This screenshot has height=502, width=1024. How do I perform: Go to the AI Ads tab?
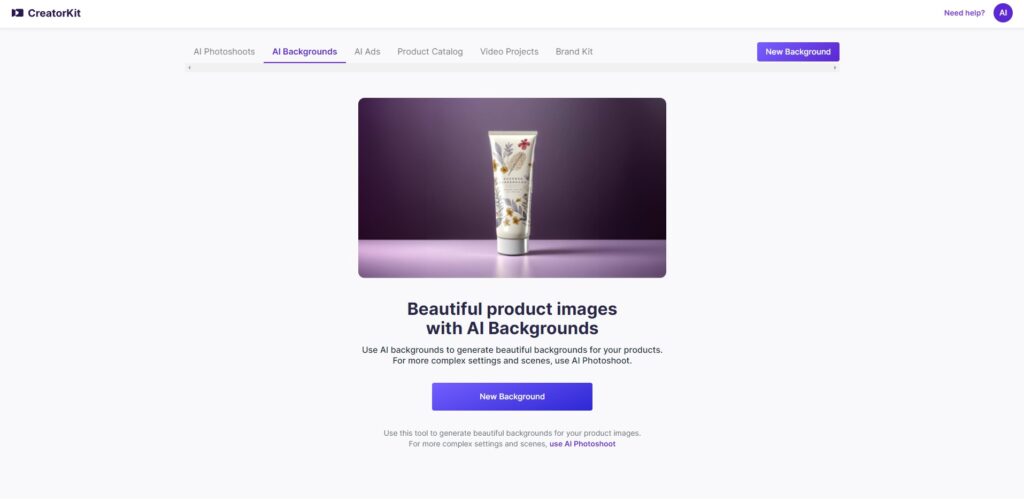click(x=367, y=52)
